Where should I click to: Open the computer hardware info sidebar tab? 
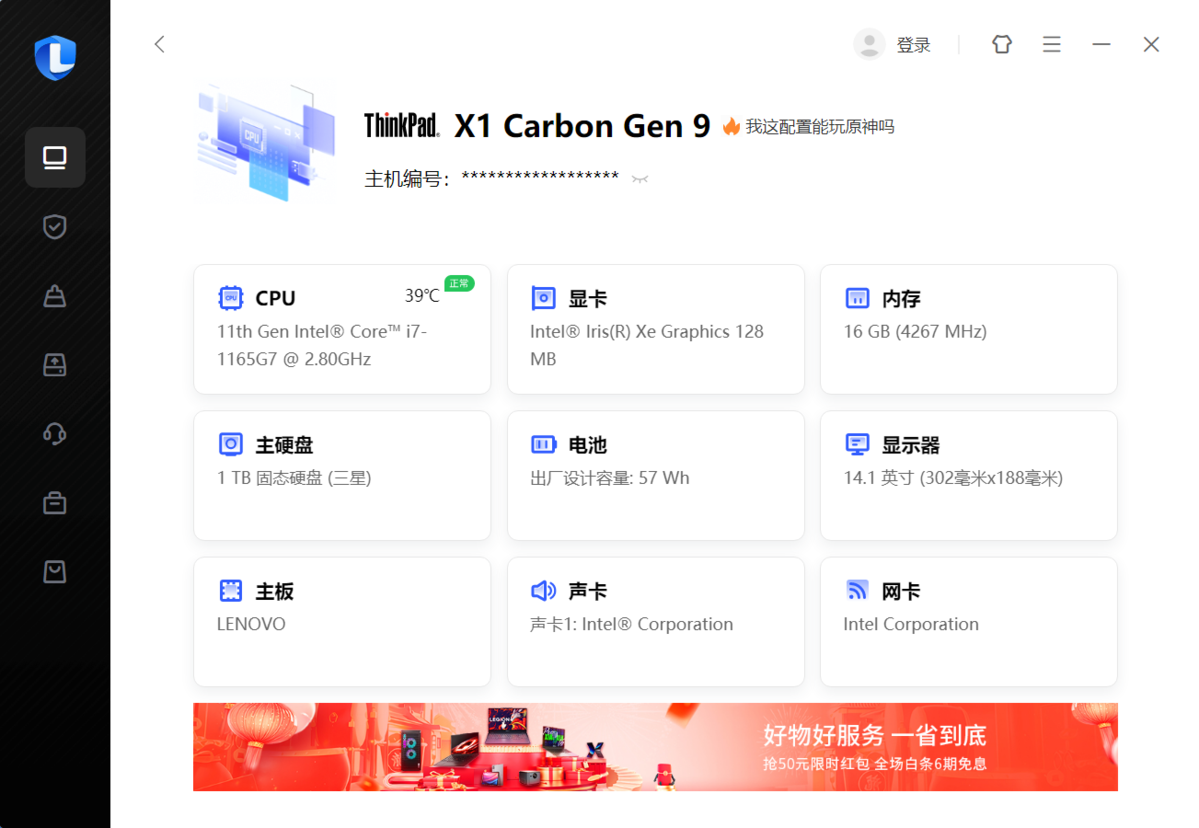[x=55, y=157]
